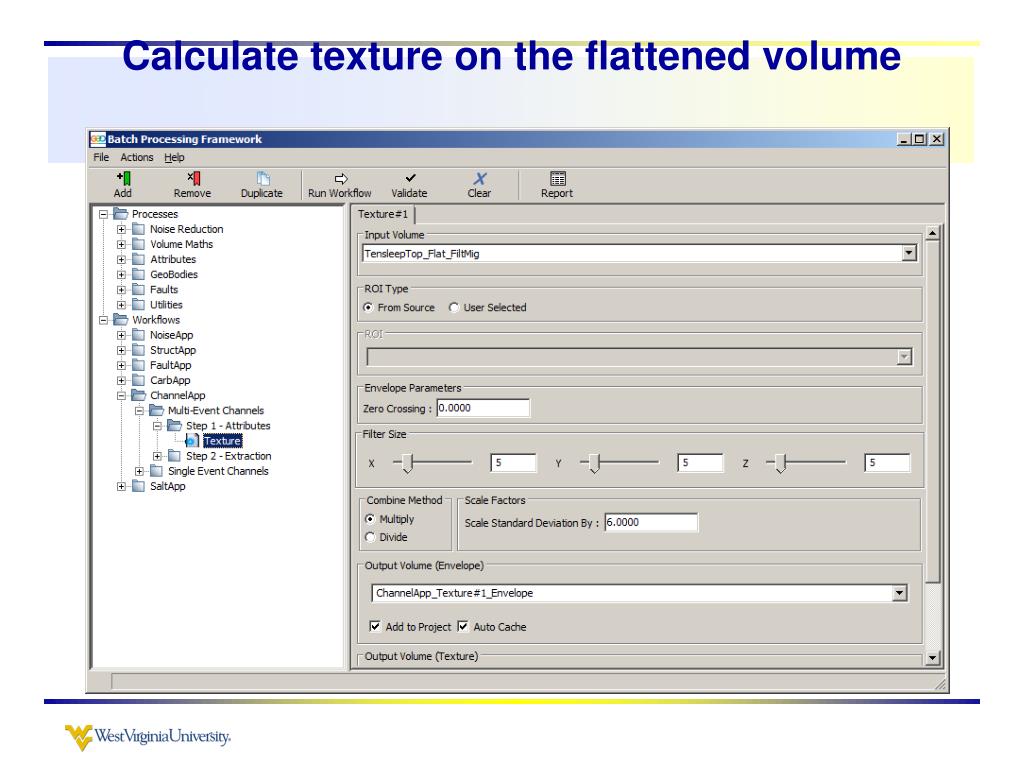
Task: Select the CarbApp folder icon
Action: 138,380
